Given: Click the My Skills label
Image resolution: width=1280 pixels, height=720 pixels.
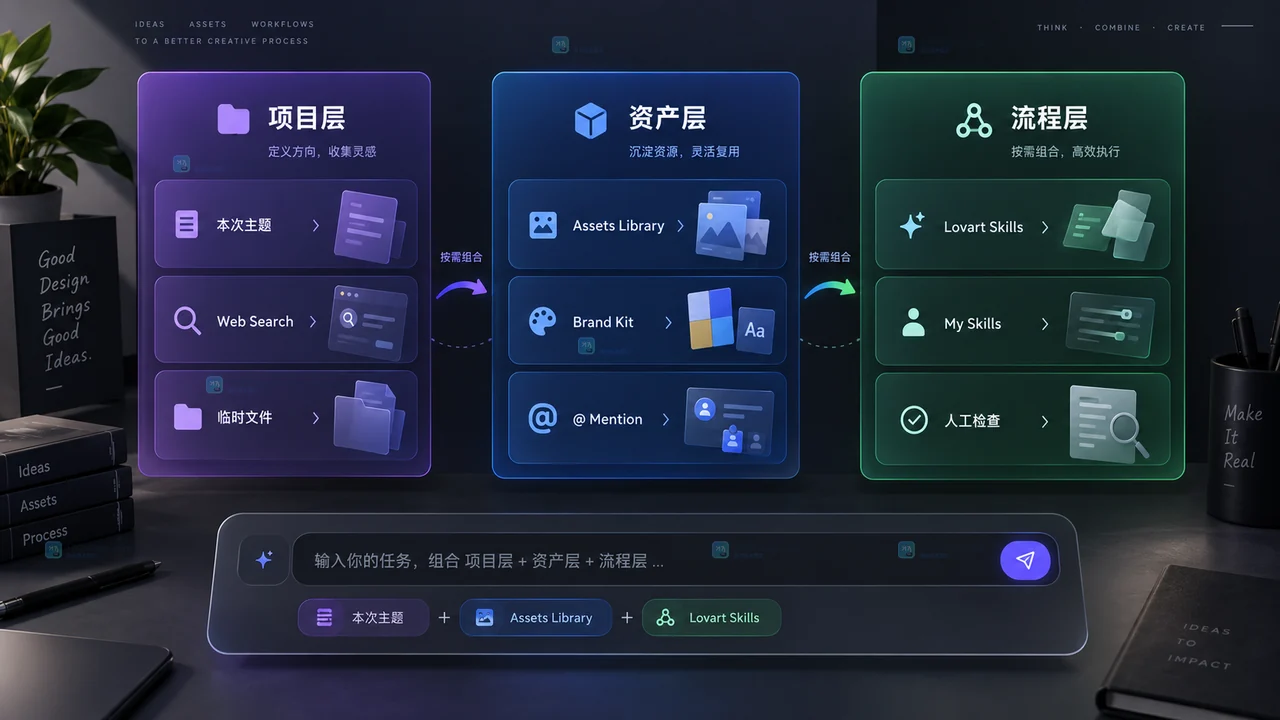Looking at the screenshot, I should click(972, 324).
